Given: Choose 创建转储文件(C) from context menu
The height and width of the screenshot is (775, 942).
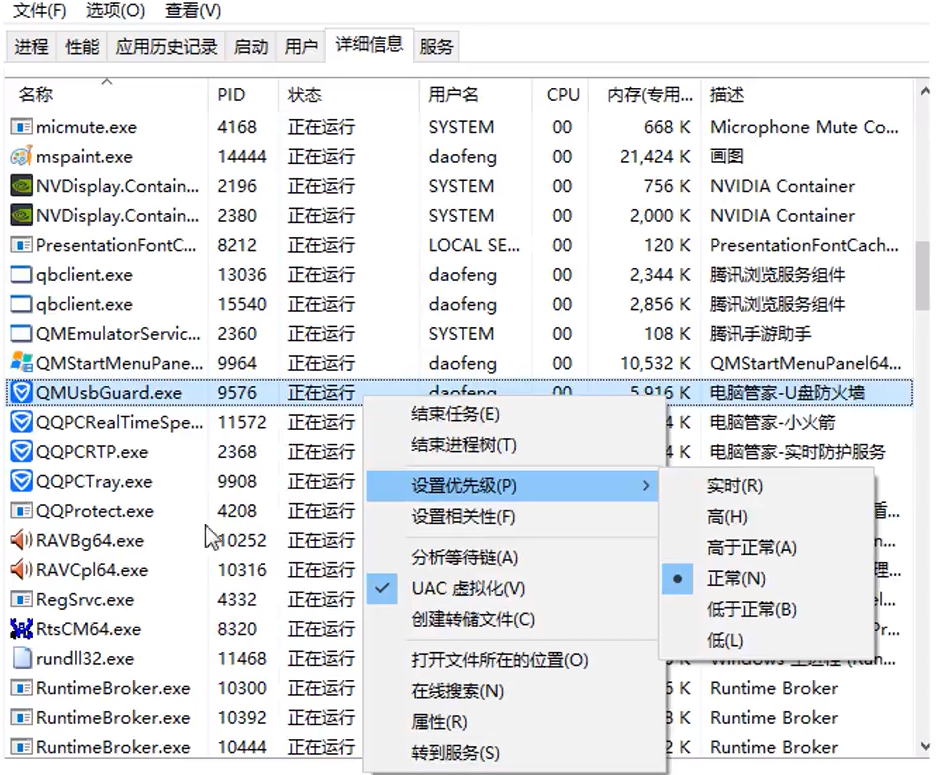Looking at the screenshot, I should [x=473, y=619].
